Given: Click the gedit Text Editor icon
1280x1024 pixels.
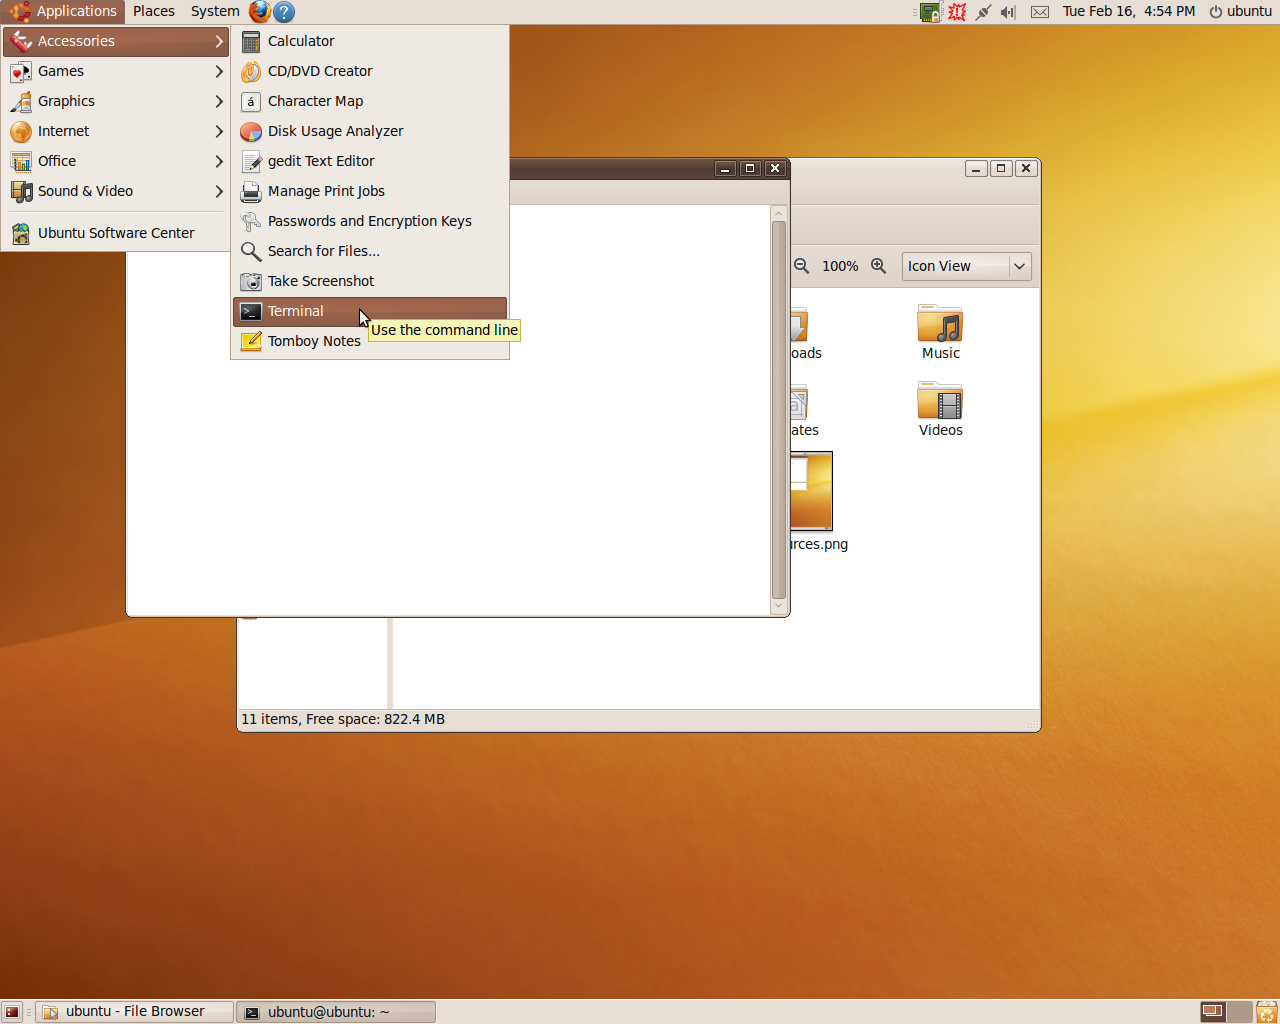Looking at the screenshot, I should coord(250,161).
